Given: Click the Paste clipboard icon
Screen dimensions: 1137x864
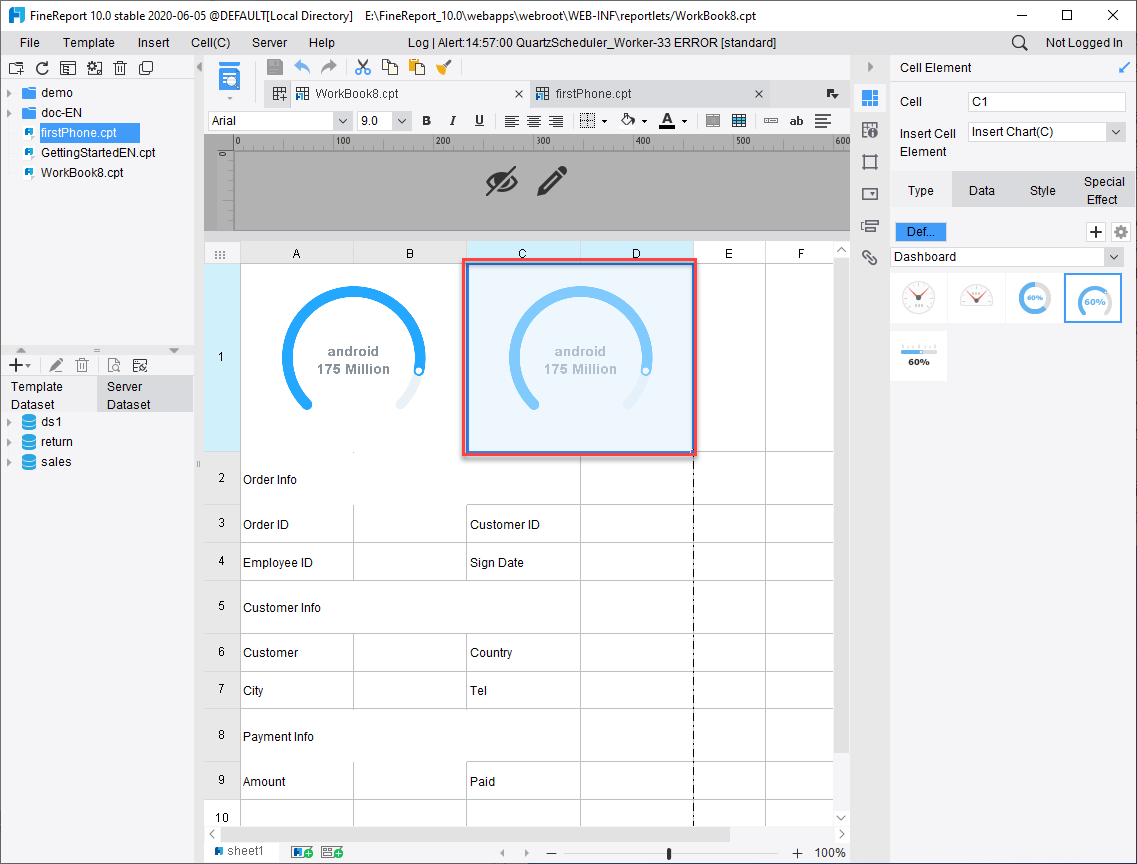Looking at the screenshot, I should [417, 67].
